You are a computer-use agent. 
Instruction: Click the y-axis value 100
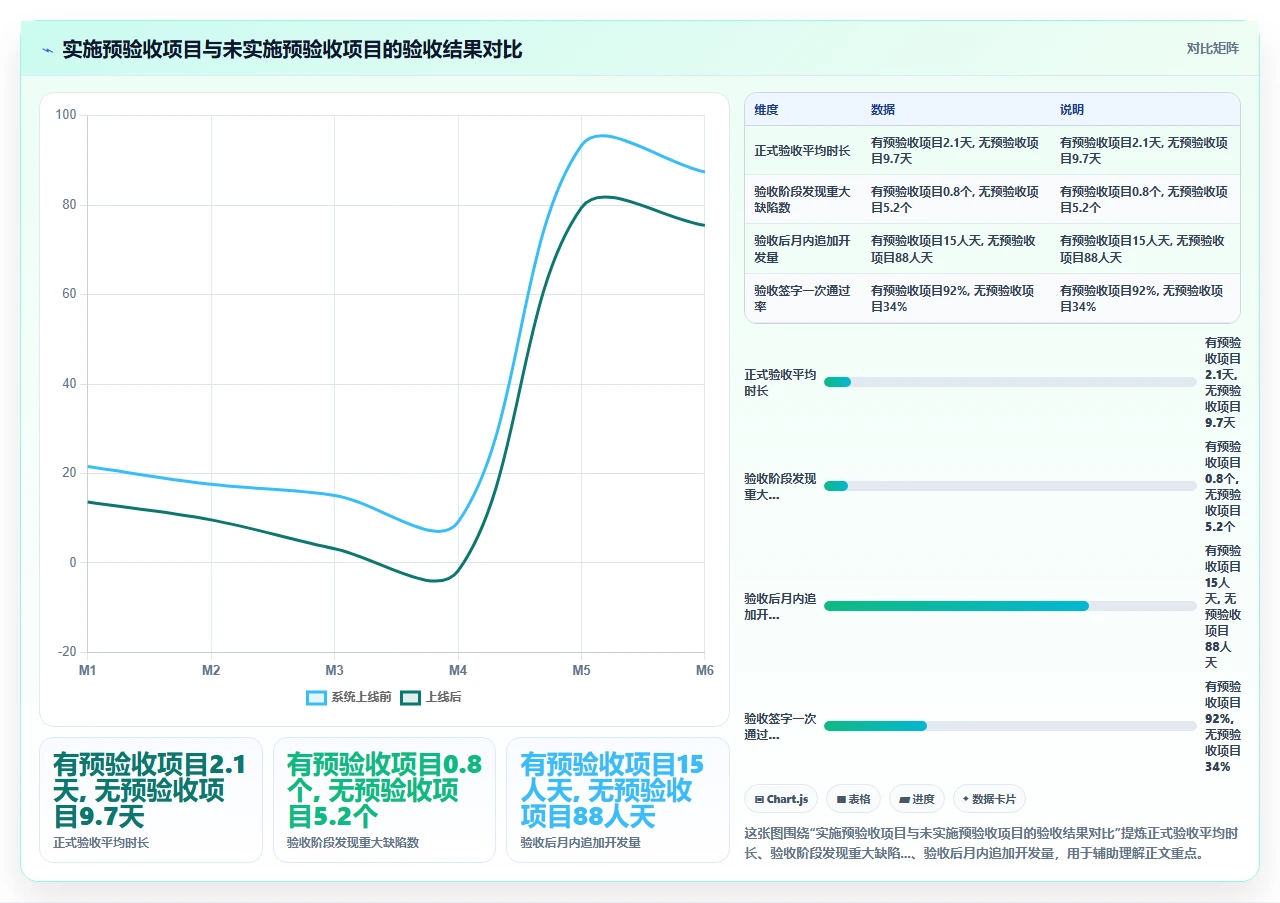(66, 115)
